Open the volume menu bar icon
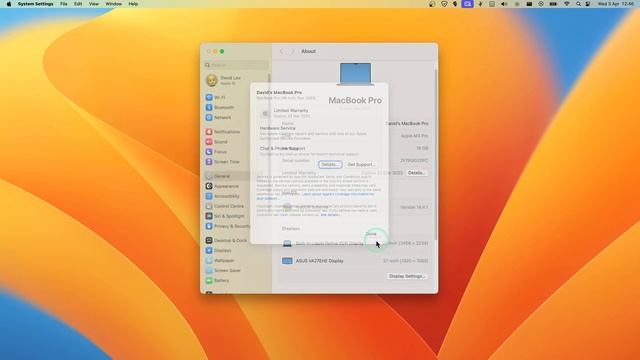The image size is (640, 360). pyautogui.click(x=504, y=4)
